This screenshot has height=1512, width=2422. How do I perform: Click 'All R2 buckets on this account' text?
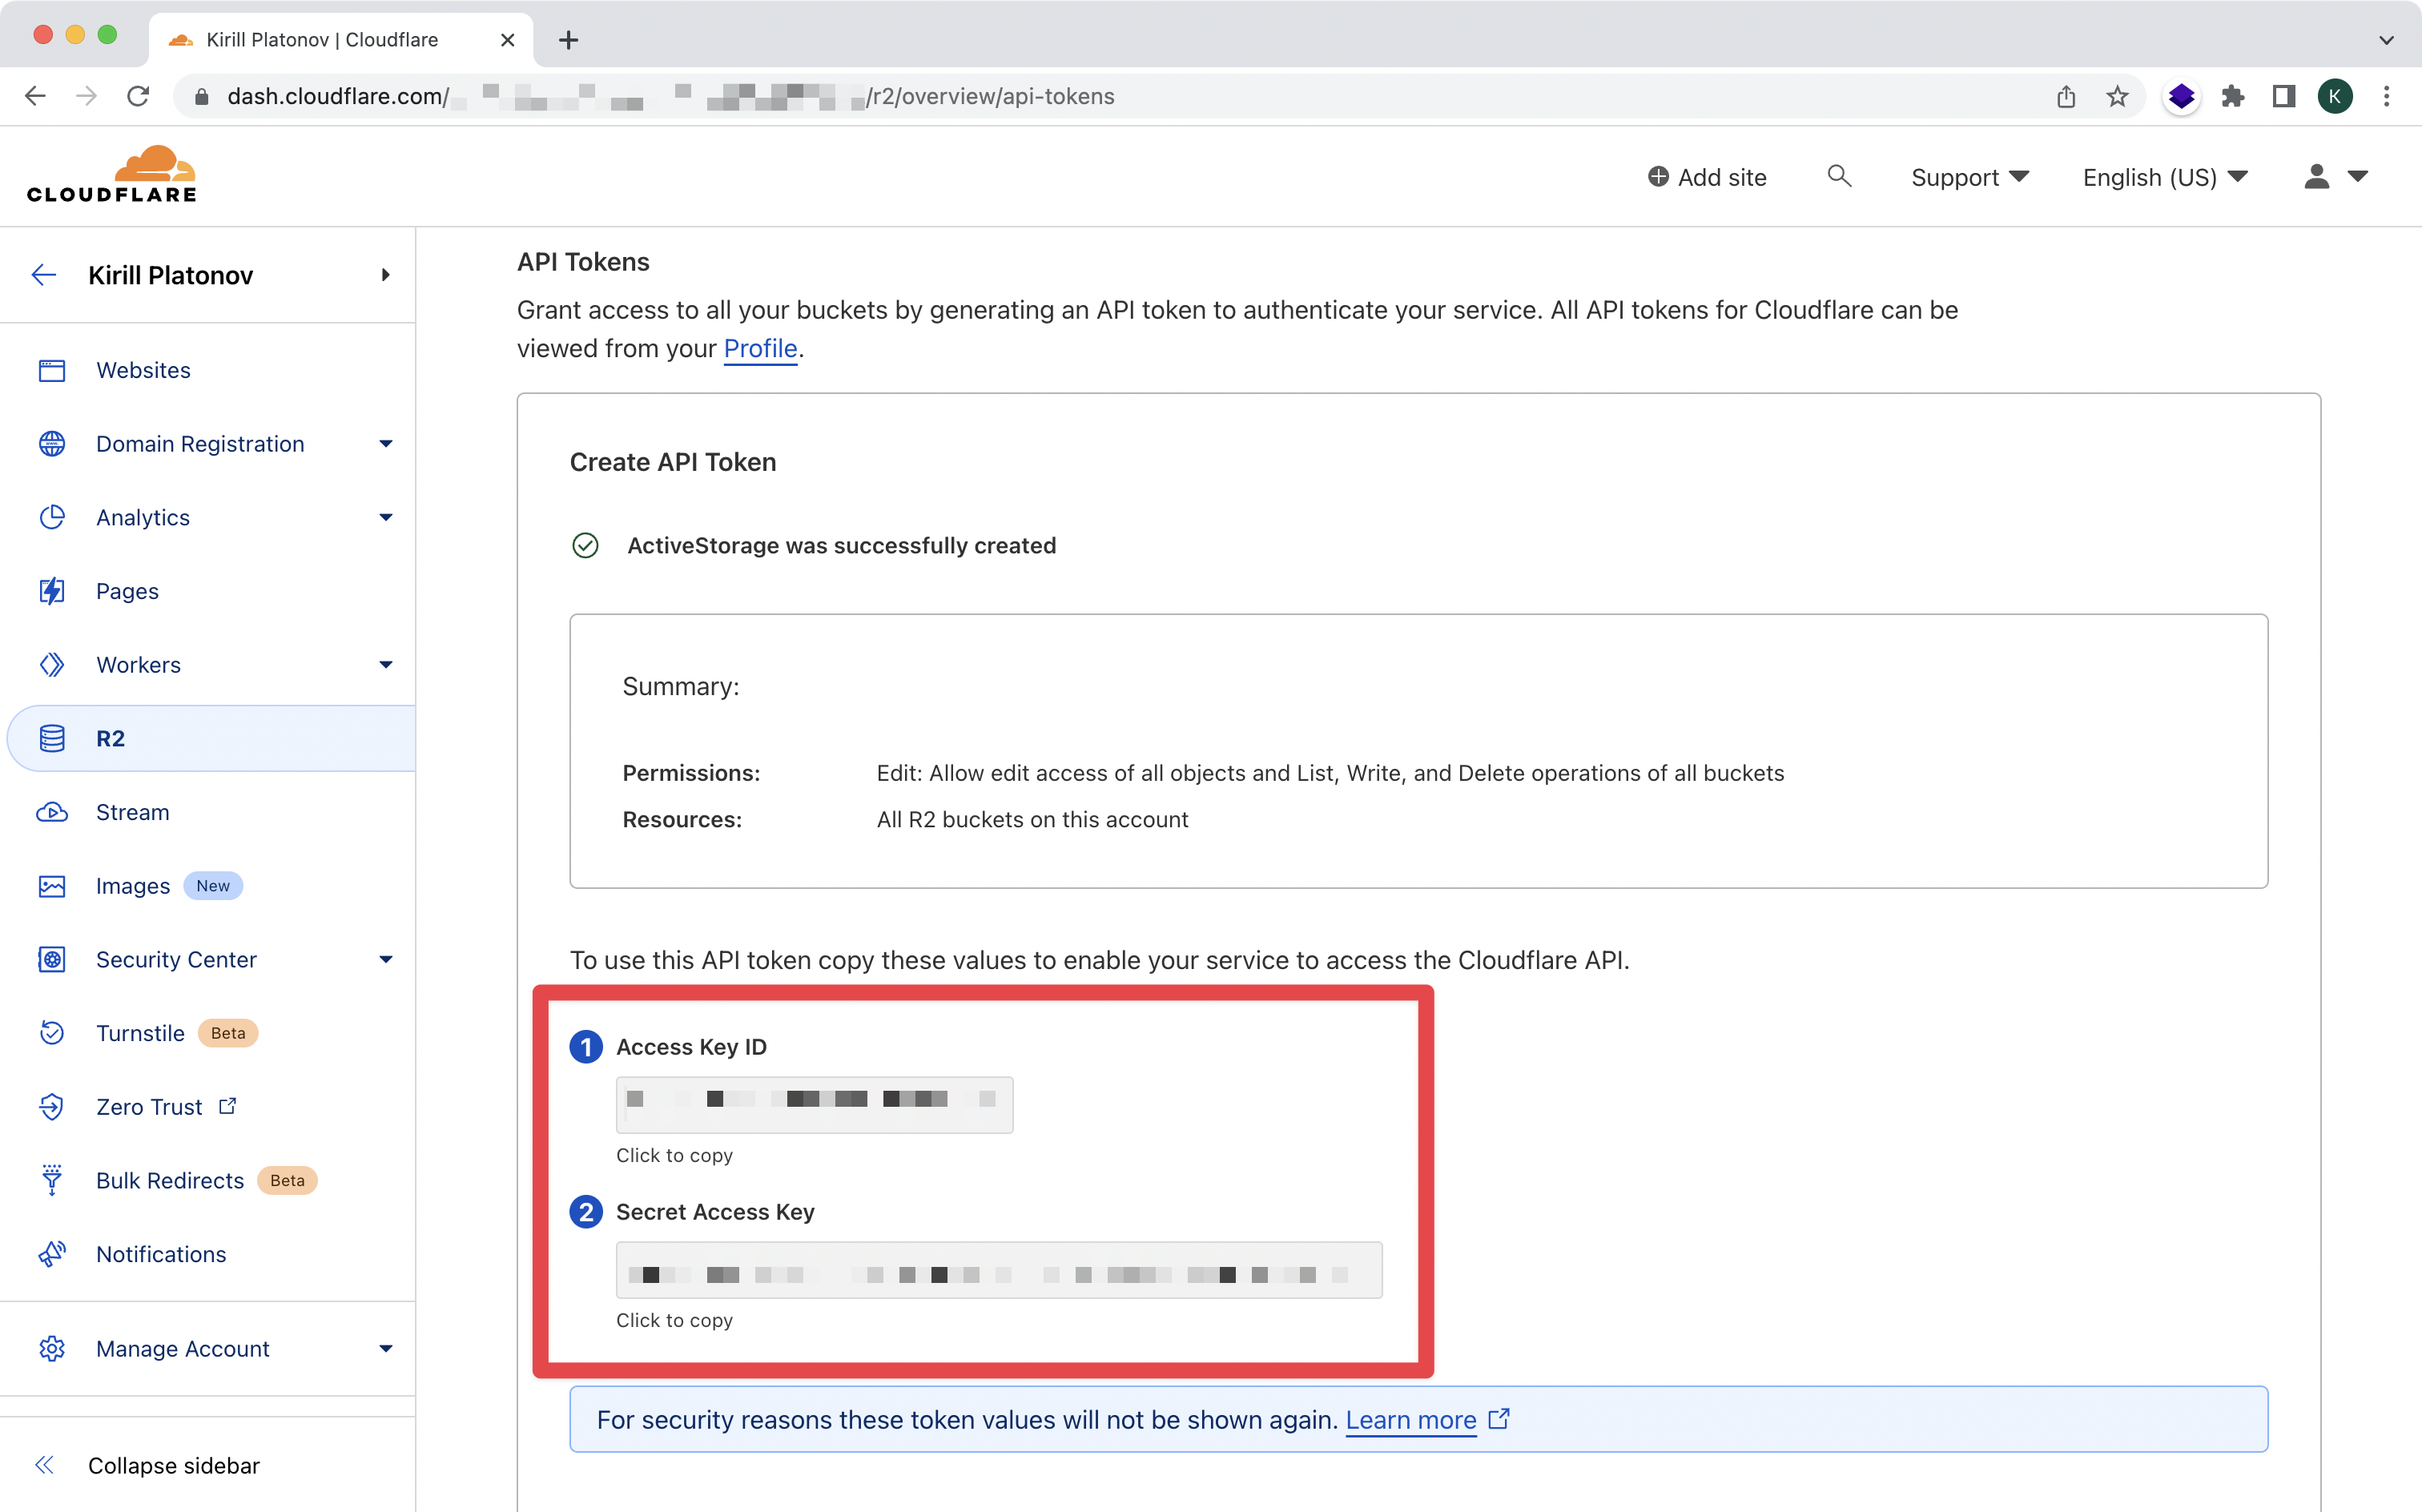pyautogui.click(x=1032, y=819)
